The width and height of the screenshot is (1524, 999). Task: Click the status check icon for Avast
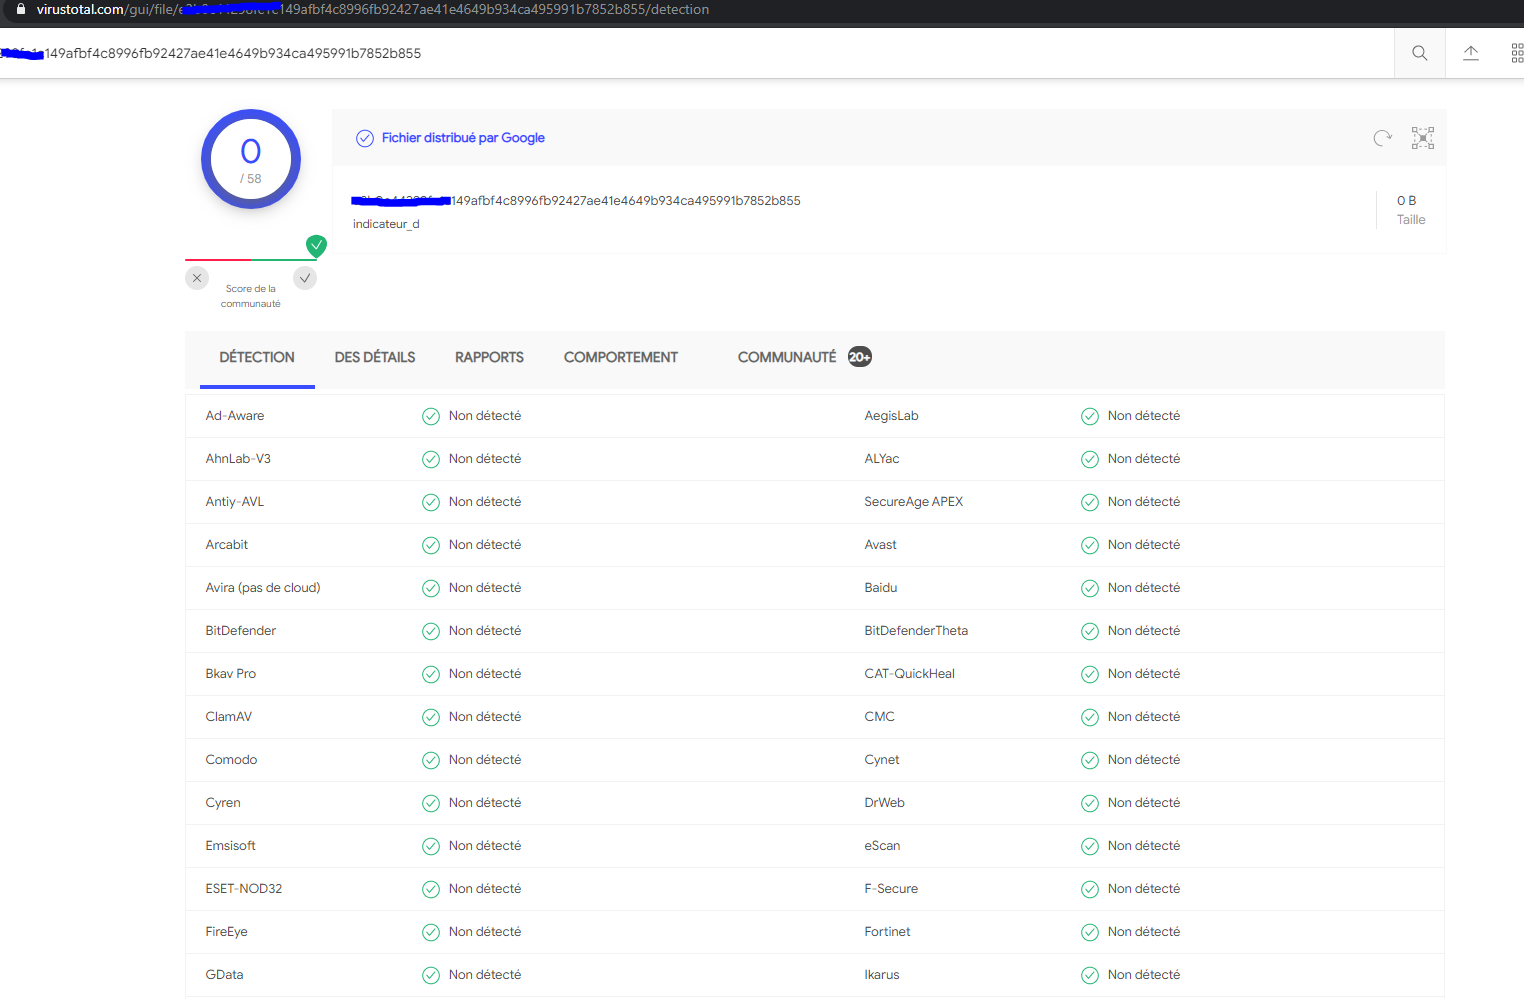click(x=1090, y=545)
